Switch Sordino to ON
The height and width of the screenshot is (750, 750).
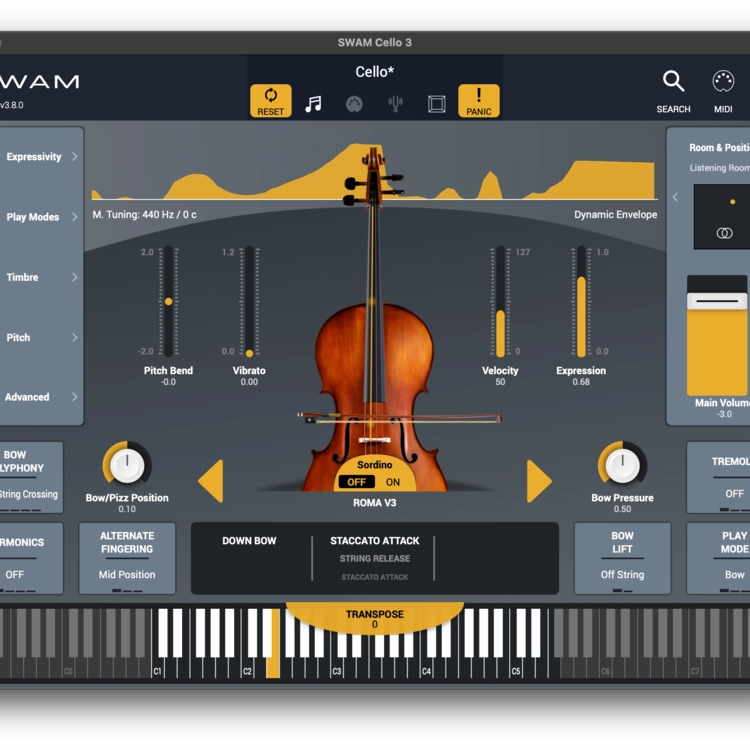point(393,482)
